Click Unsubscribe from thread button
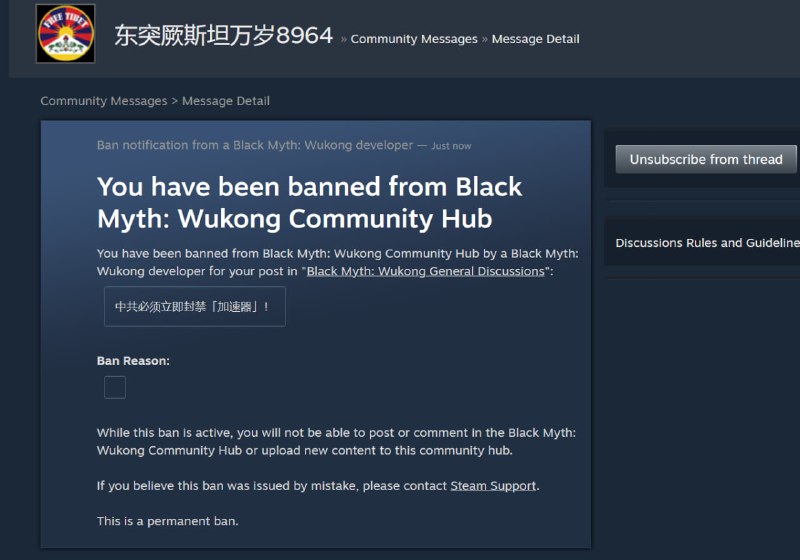 point(706,159)
